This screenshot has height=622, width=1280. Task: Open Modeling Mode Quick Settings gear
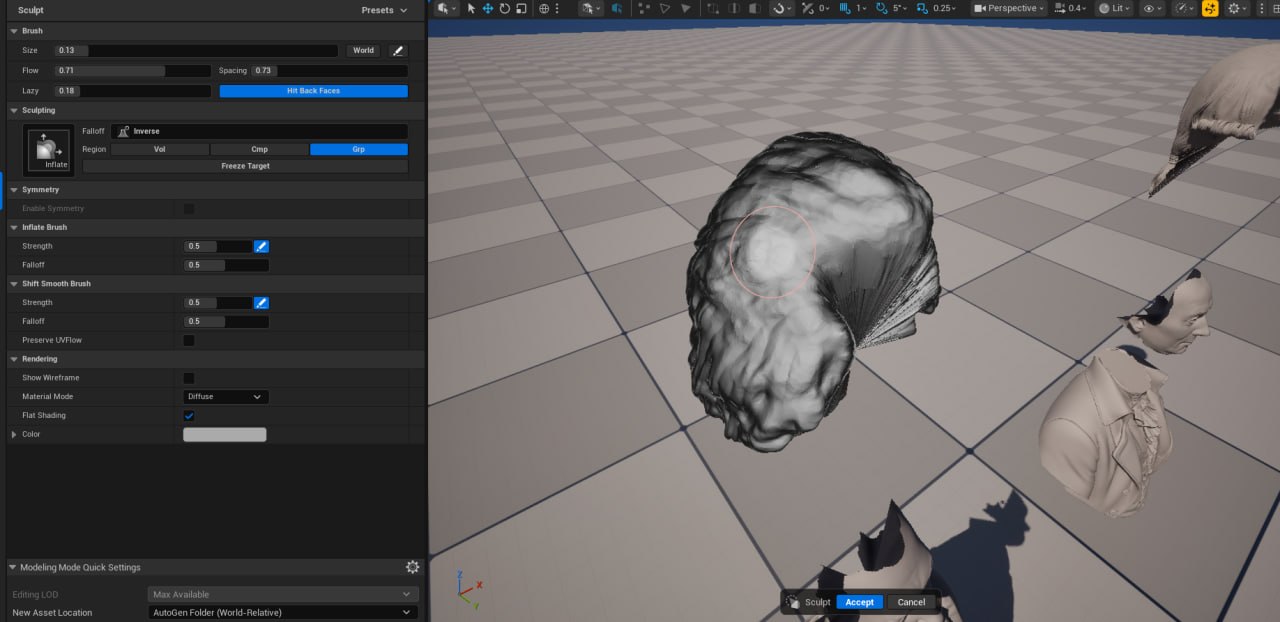click(412, 567)
